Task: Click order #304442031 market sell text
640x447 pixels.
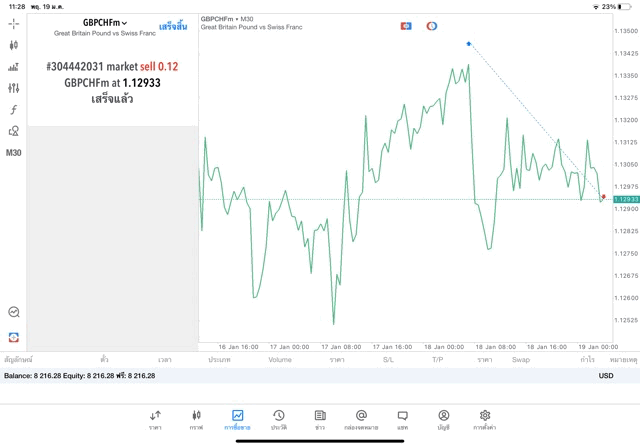Action: [x=112, y=67]
